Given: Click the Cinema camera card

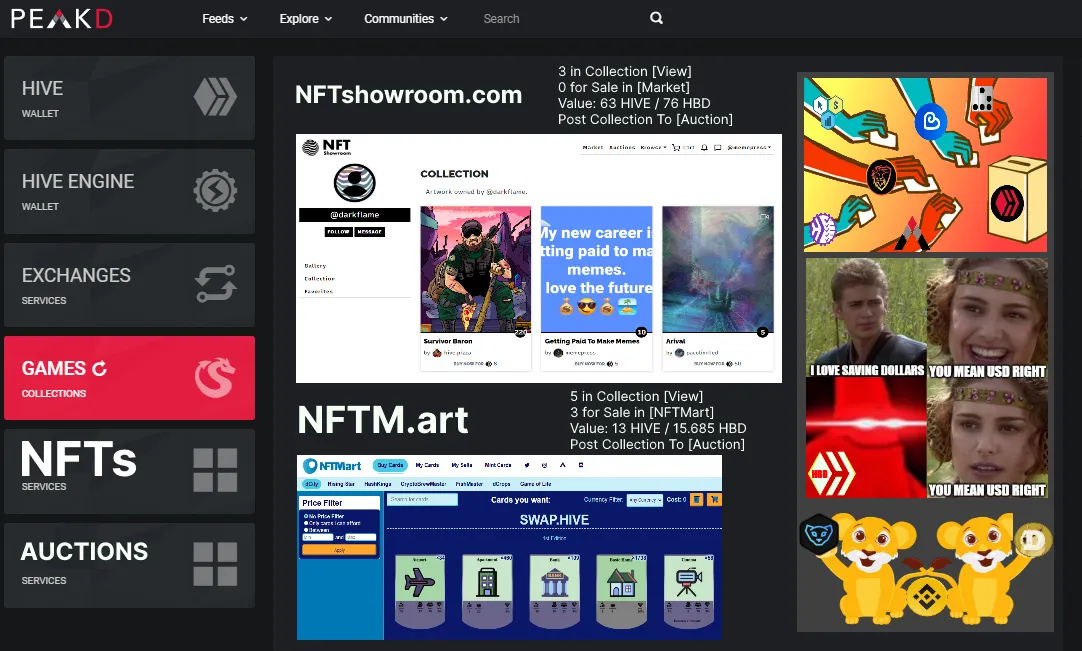Looking at the screenshot, I should click(689, 591).
